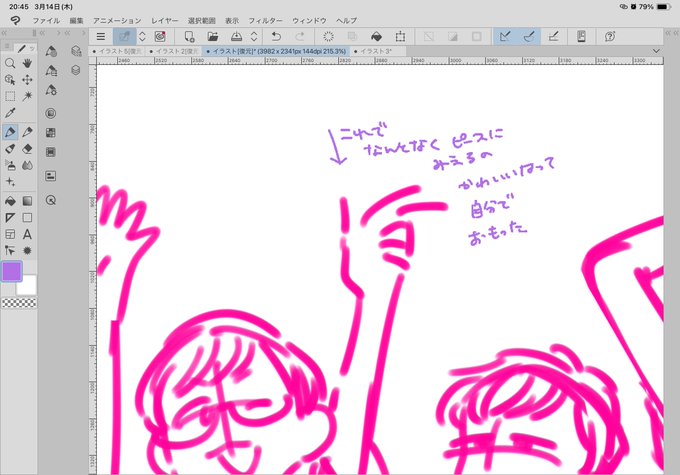Screen dimensions: 680x475
Task: Toggle Snap to Grid
Action: [553, 37]
